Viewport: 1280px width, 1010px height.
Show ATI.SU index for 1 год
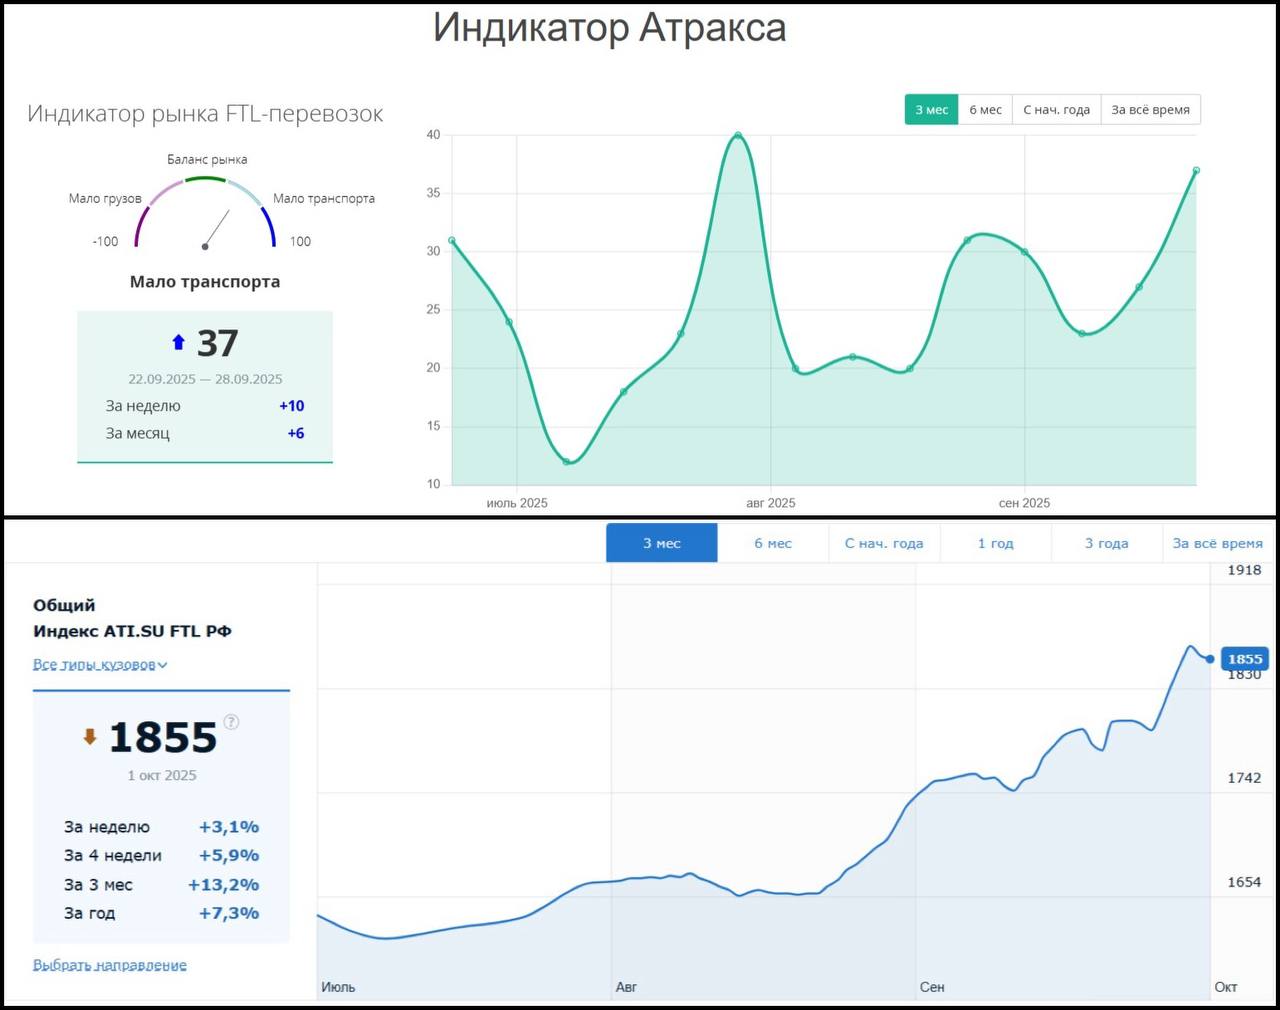995,543
